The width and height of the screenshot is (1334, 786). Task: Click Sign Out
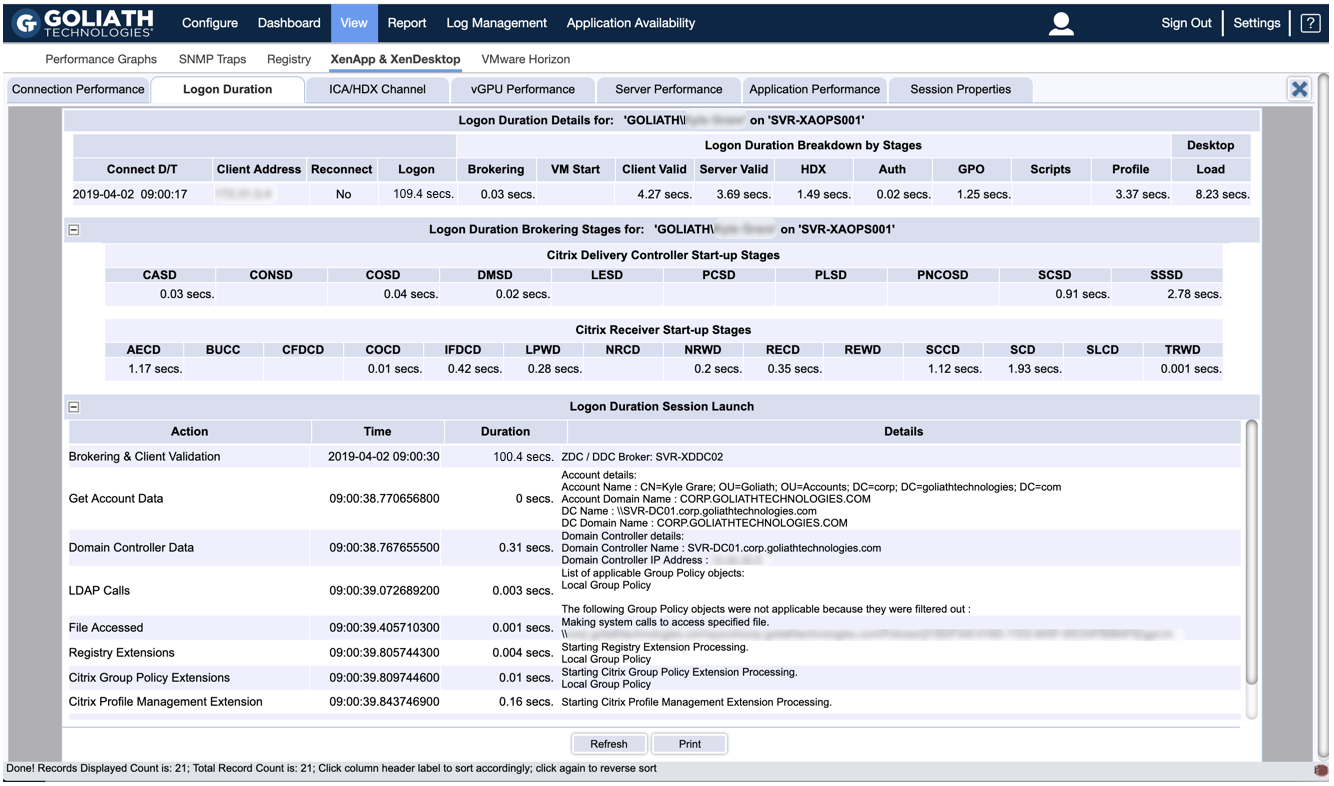coord(1186,22)
